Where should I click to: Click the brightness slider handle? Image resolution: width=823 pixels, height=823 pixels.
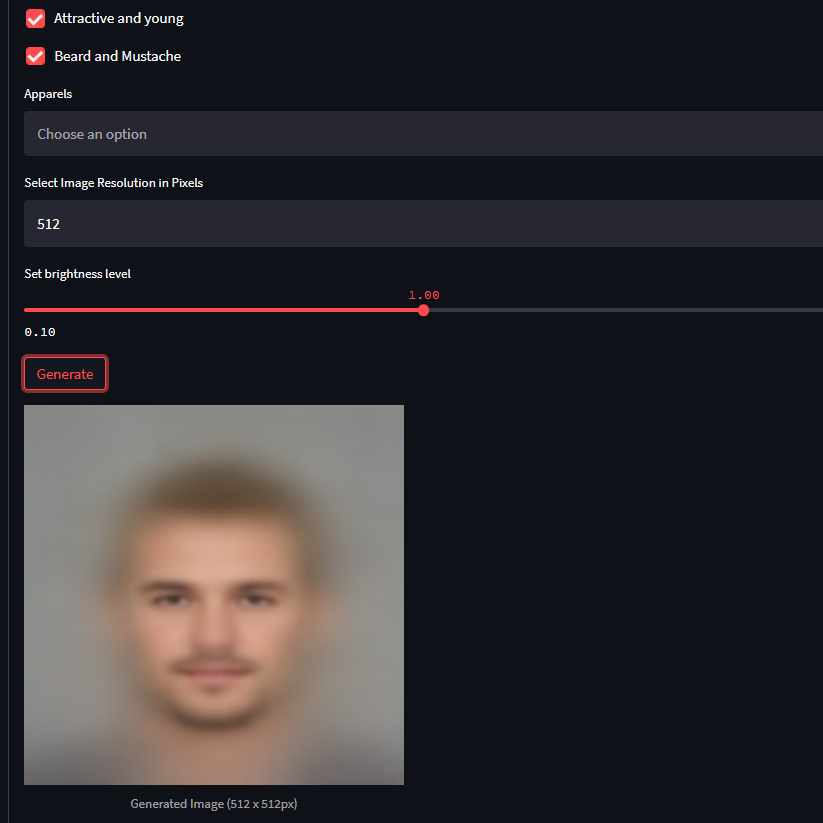click(x=424, y=310)
